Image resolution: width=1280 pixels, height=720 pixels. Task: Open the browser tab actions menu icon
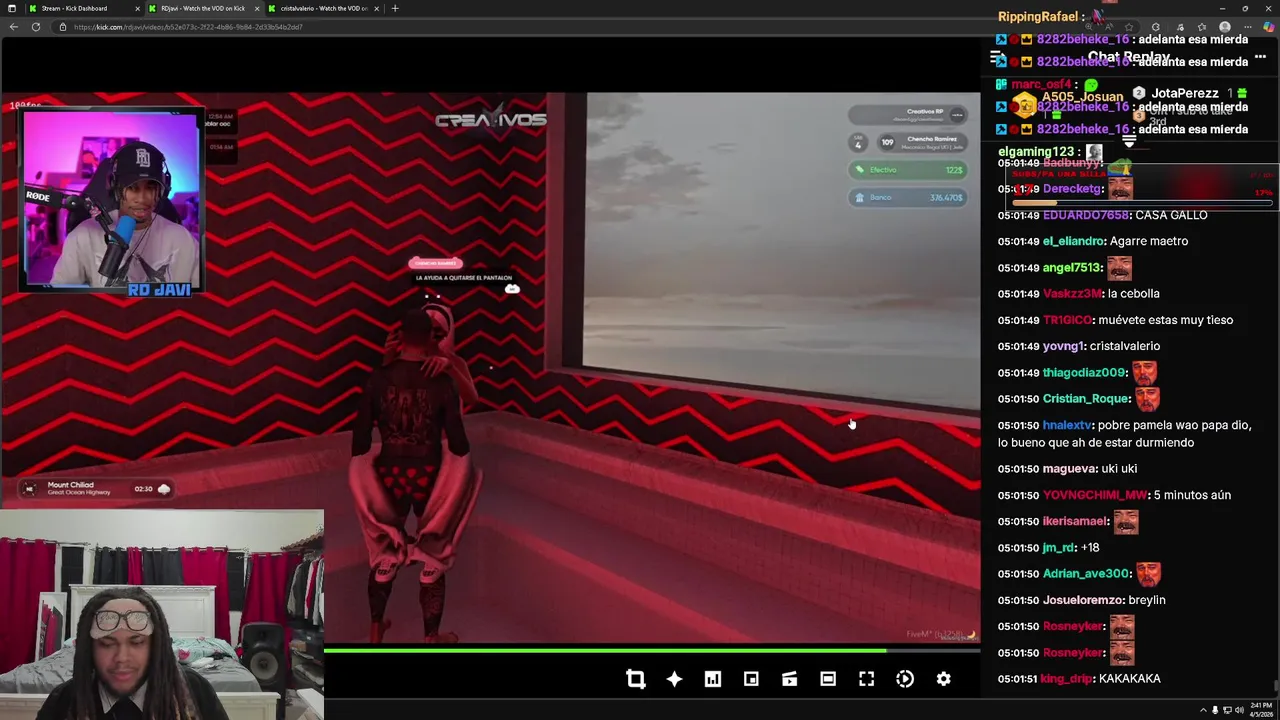(11, 8)
